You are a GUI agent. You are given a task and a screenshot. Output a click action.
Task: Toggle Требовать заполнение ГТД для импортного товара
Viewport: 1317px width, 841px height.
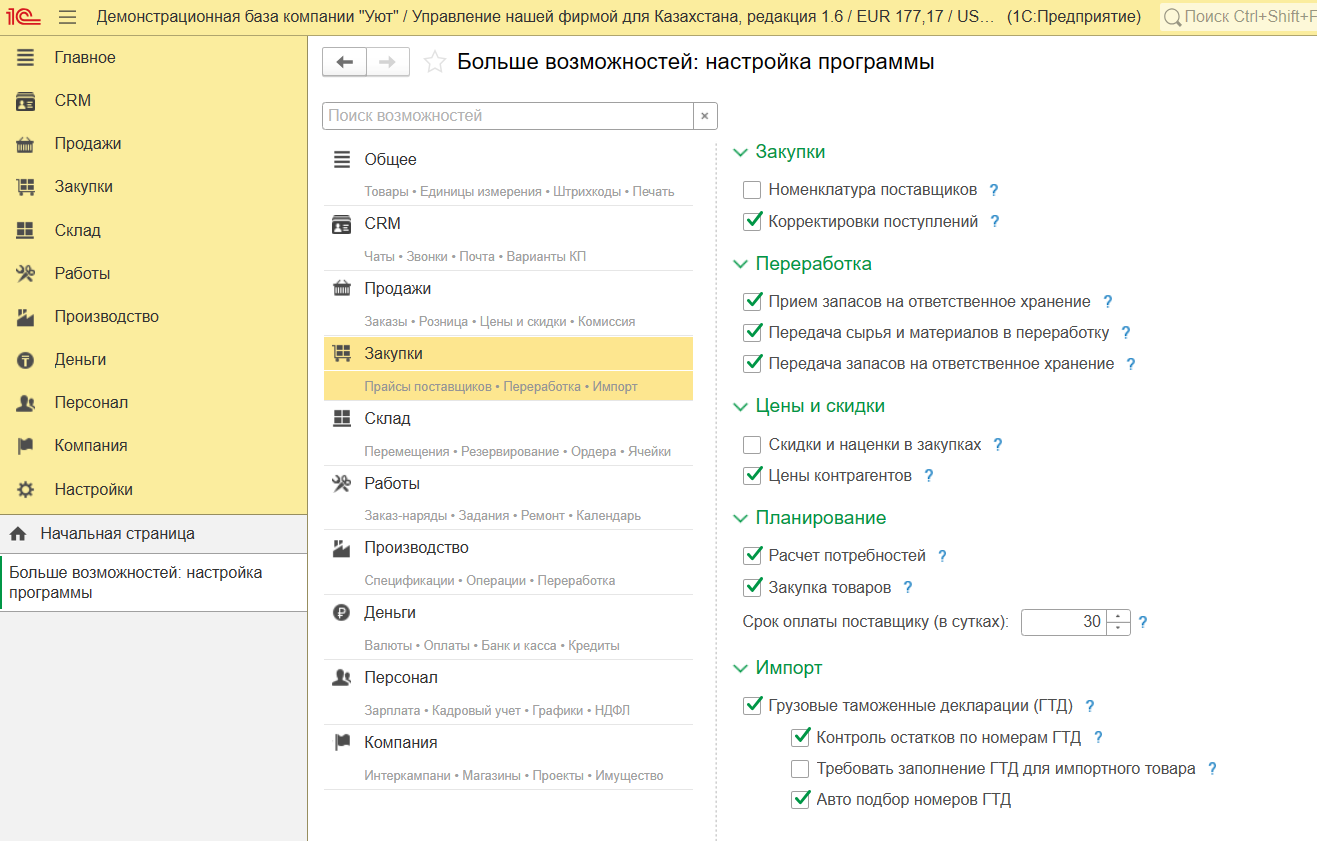800,769
